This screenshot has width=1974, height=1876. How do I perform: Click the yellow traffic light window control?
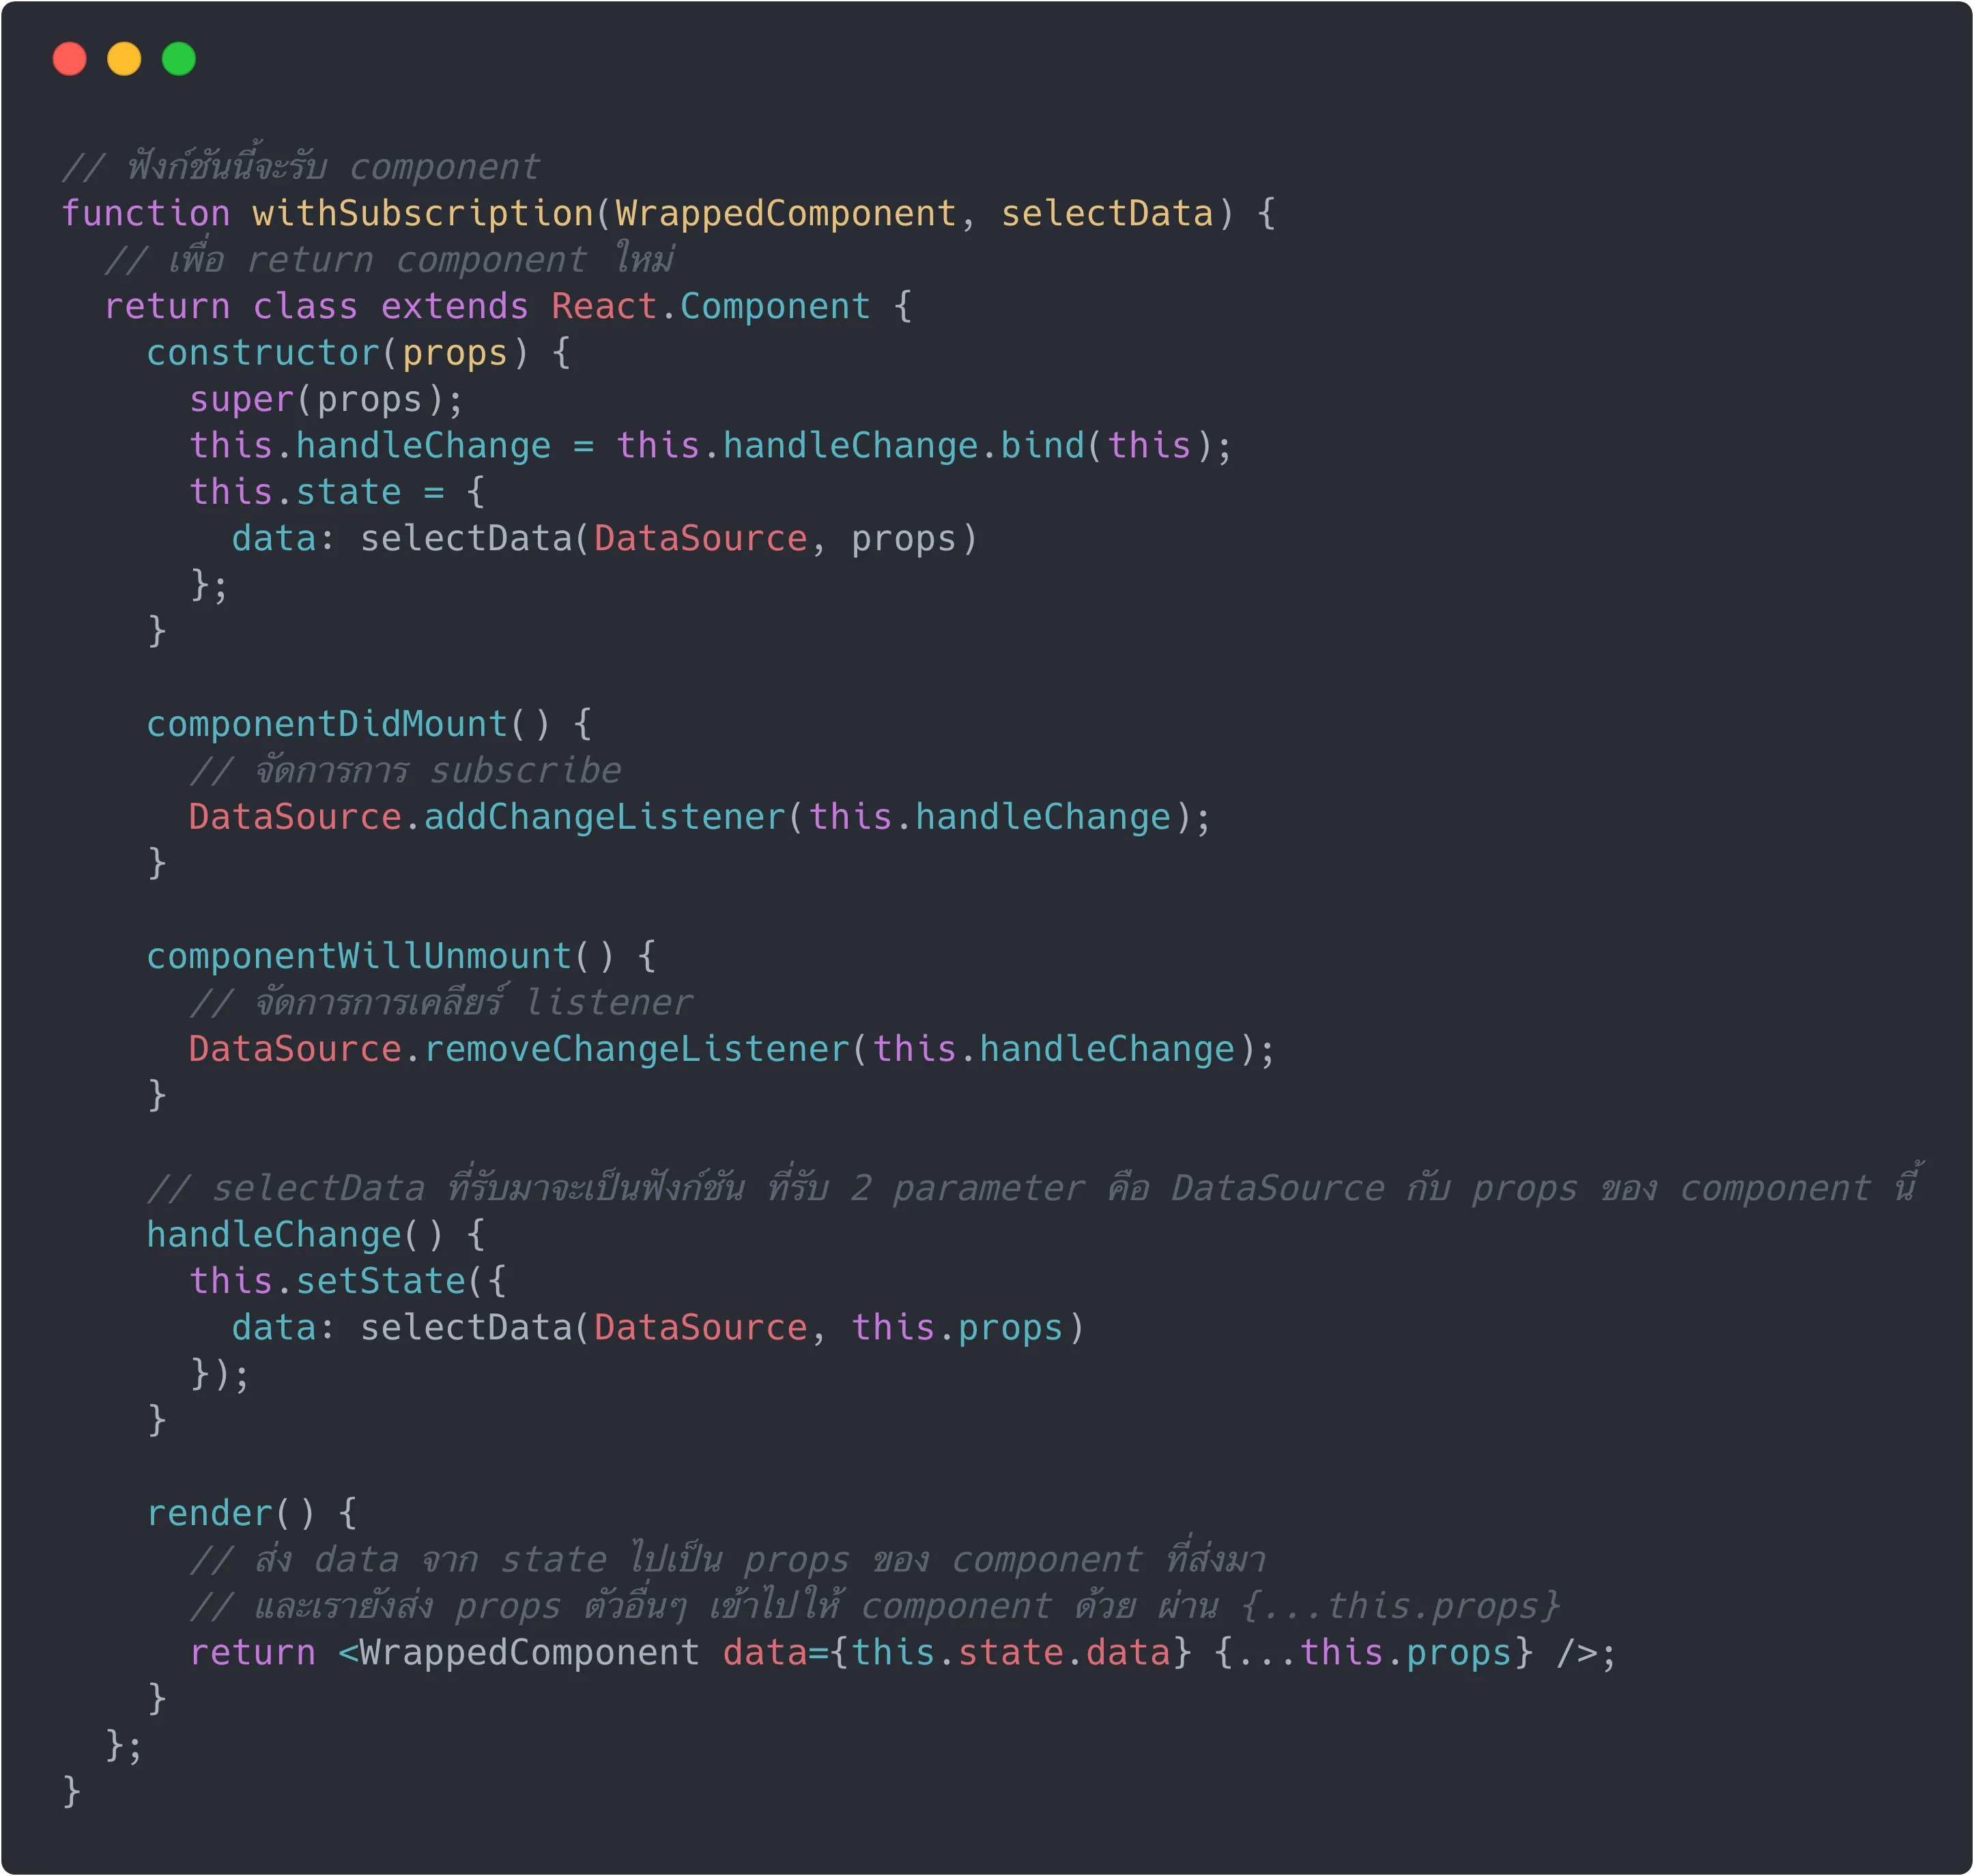click(124, 59)
